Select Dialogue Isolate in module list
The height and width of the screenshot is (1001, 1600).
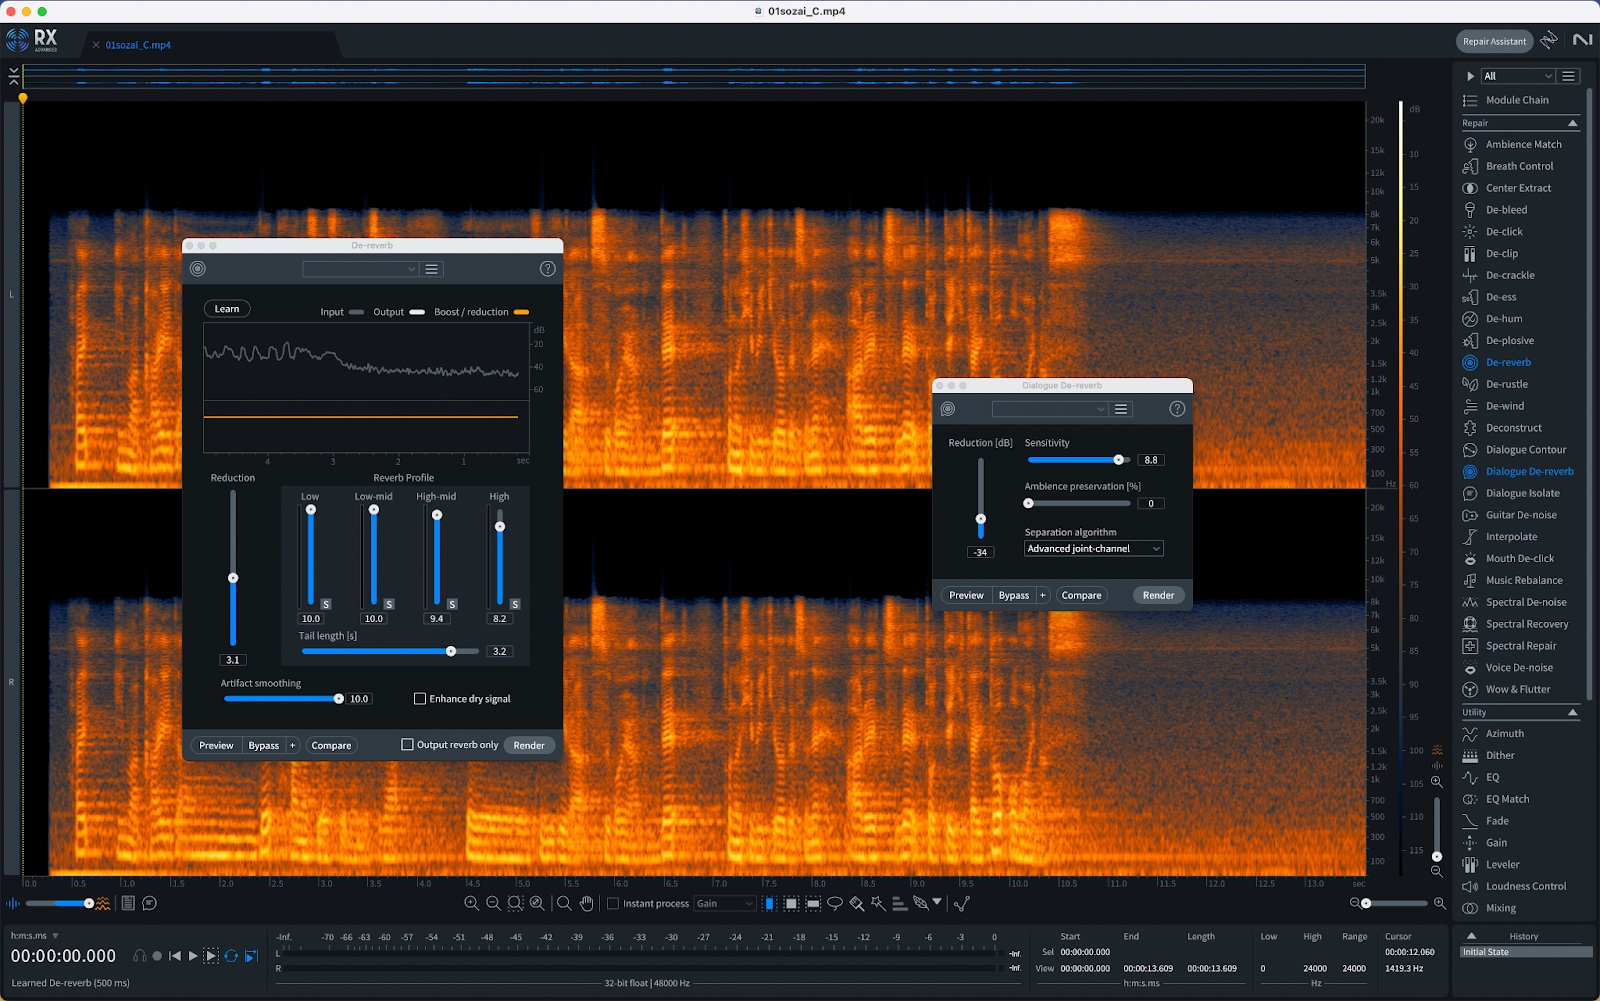[1522, 493]
